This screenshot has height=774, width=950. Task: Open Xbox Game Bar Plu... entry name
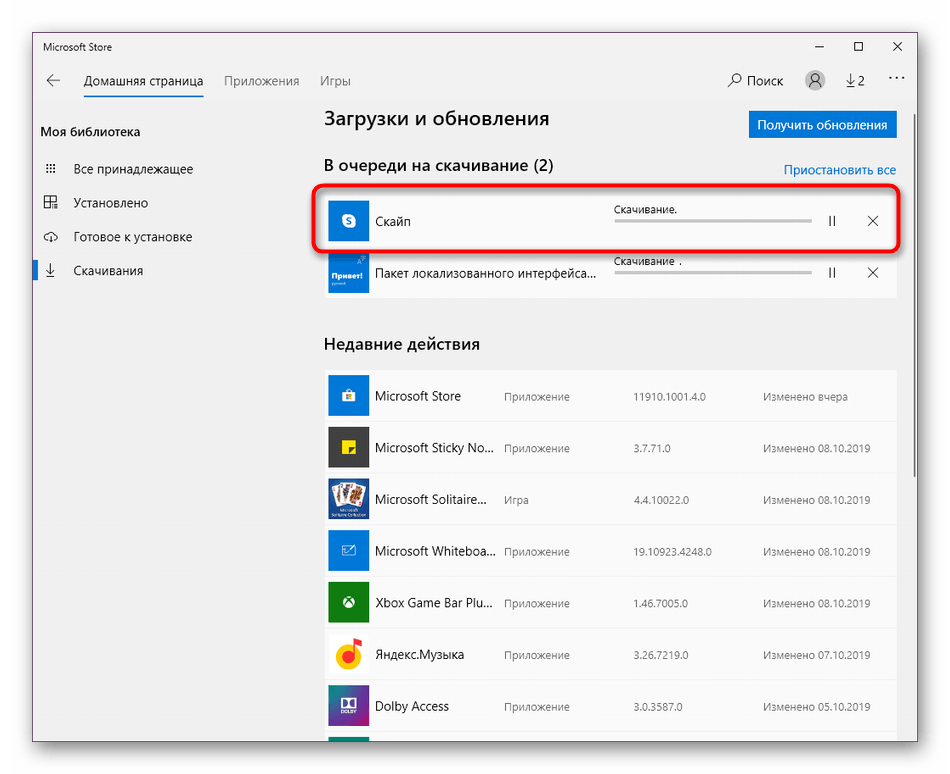tap(434, 603)
